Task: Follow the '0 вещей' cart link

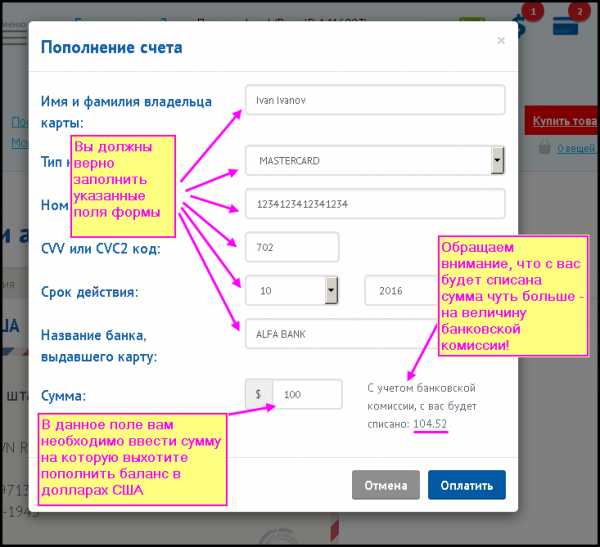Action: (x=576, y=148)
